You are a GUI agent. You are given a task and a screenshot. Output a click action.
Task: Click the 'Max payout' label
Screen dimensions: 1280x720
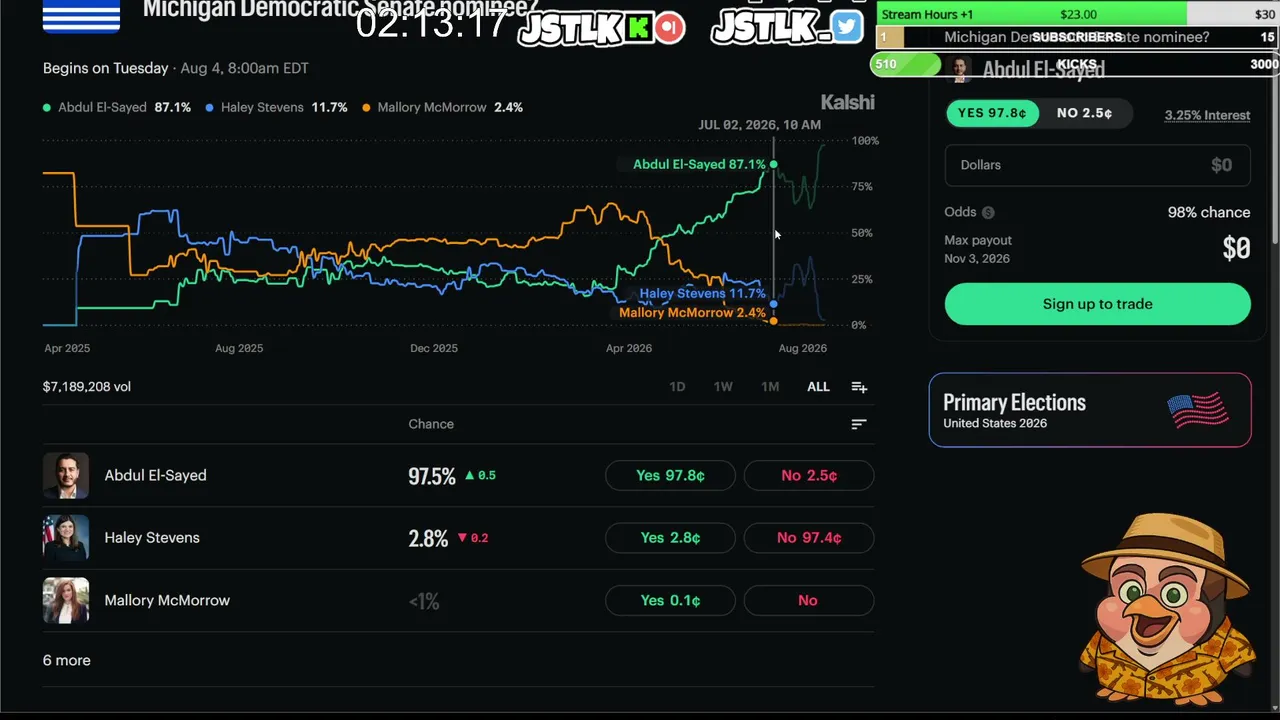coord(978,240)
